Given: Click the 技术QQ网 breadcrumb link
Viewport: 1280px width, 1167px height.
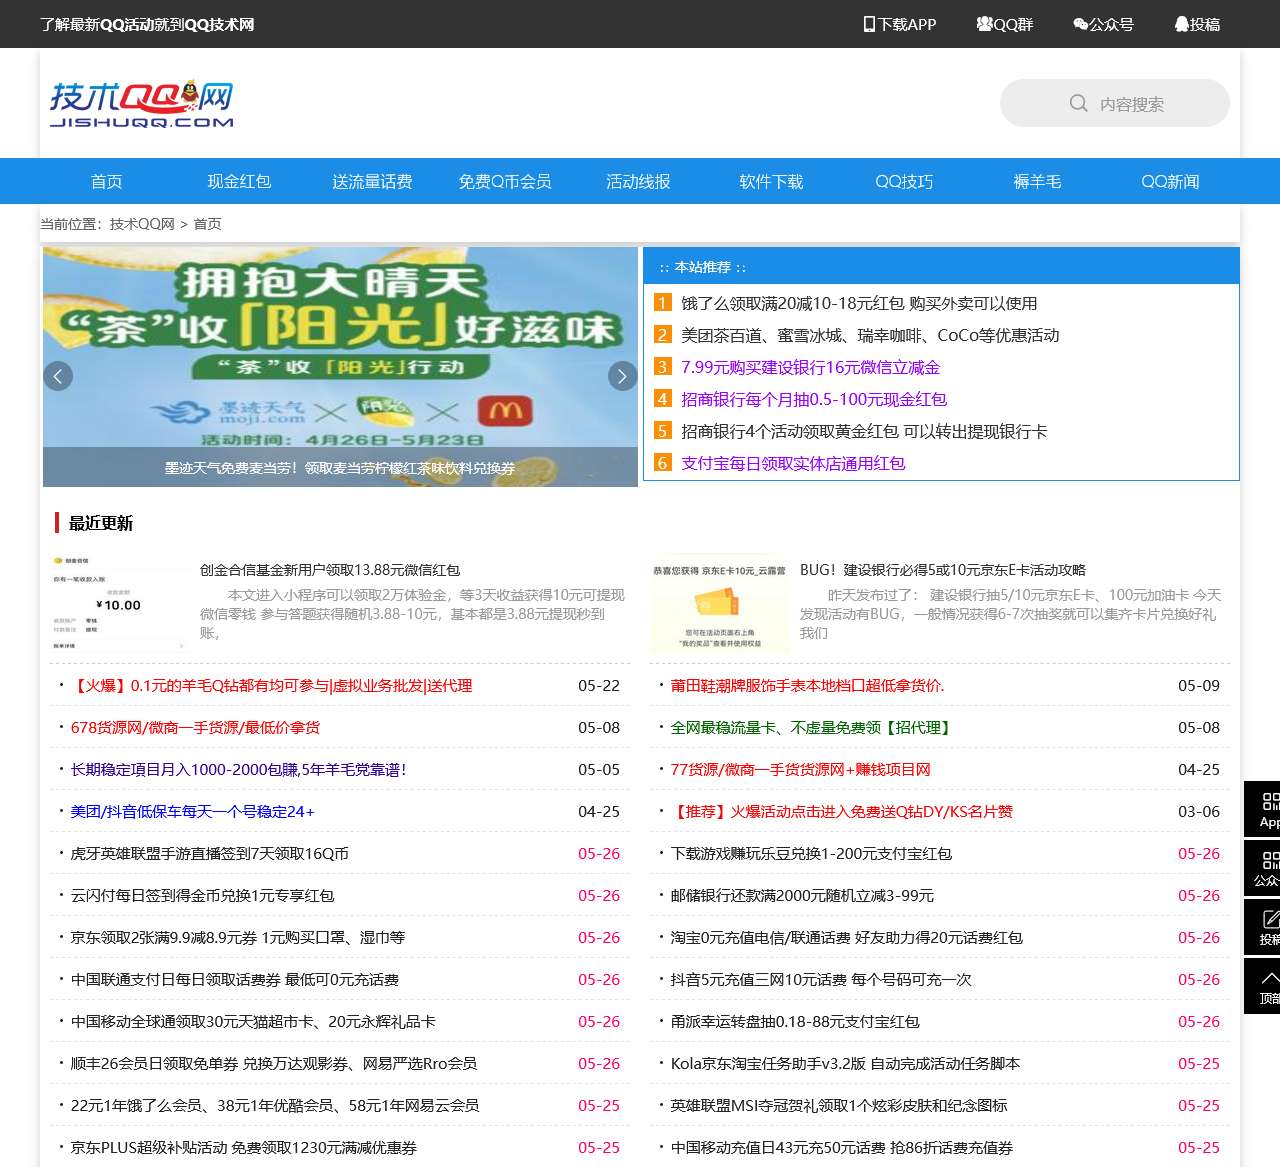Looking at the screenshot, I should (142, 224).
